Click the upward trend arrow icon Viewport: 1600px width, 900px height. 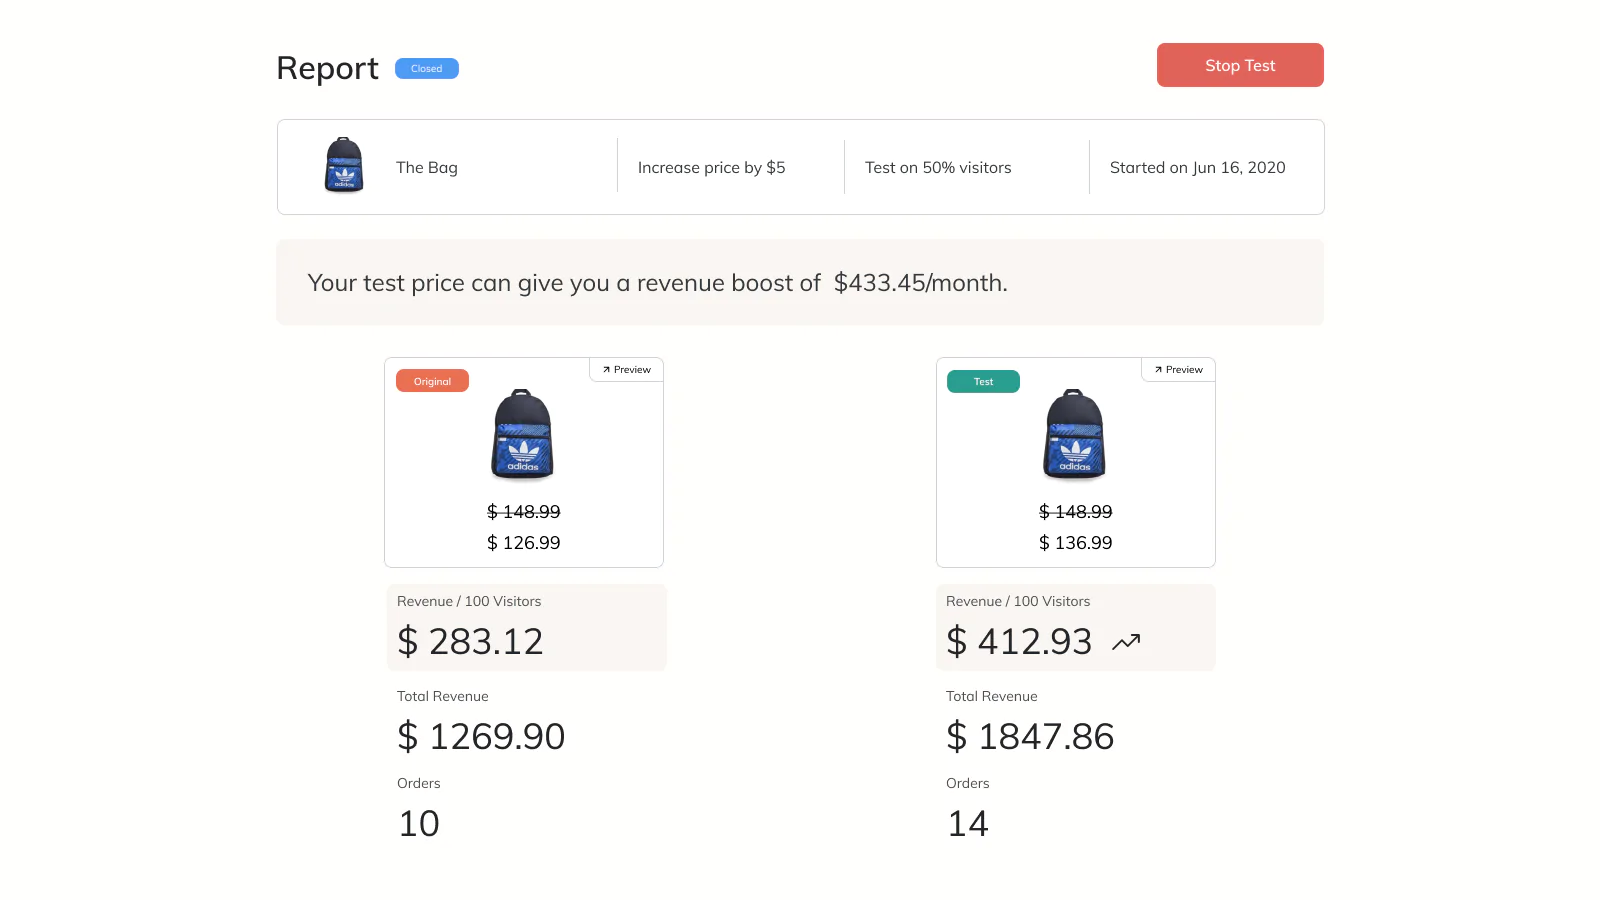[1126, 642]
